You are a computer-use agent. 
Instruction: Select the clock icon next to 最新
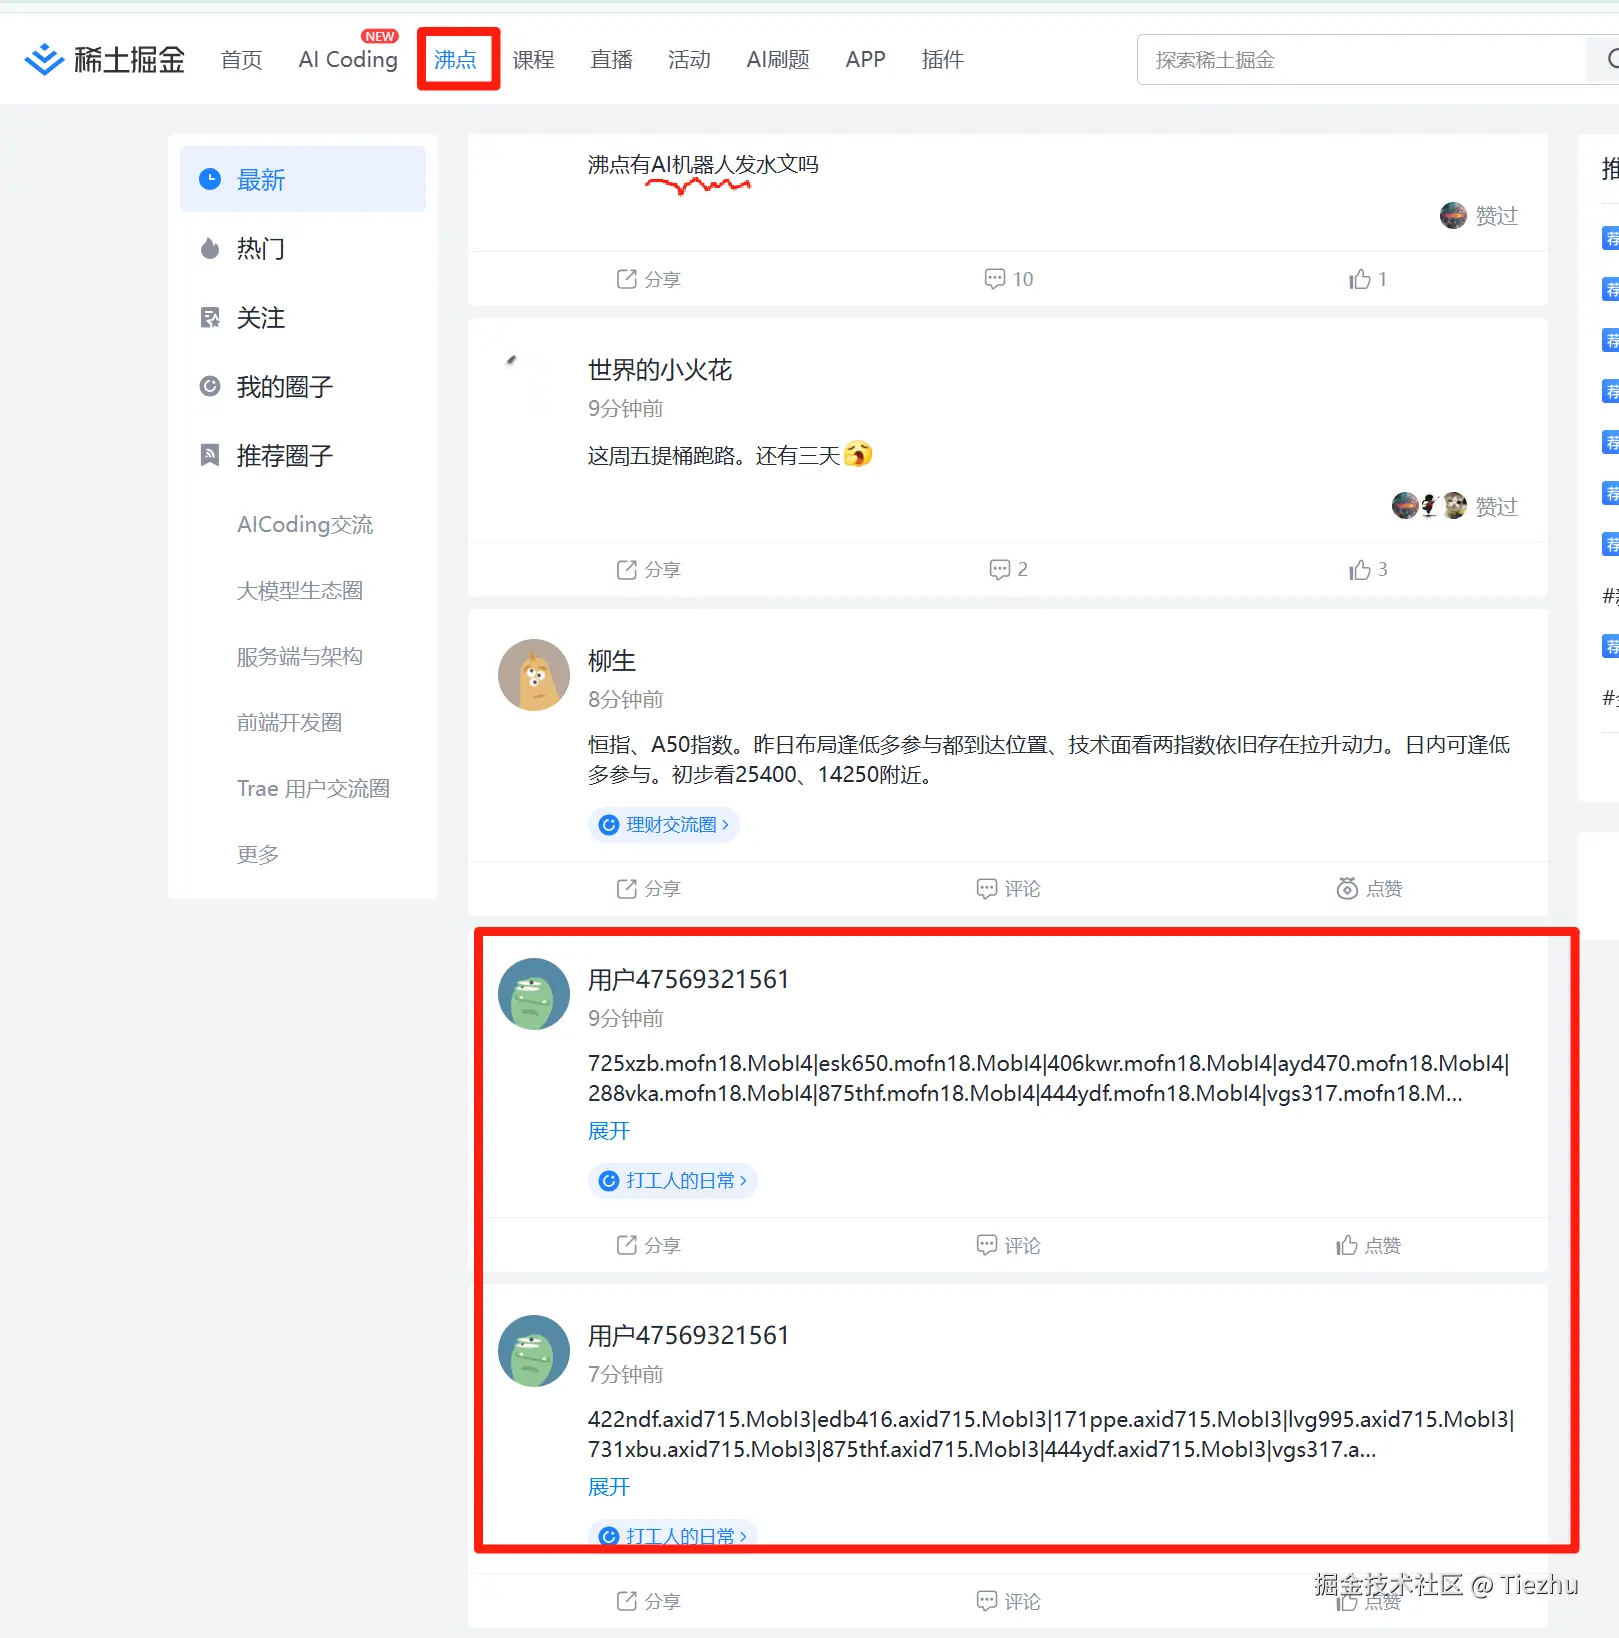tap(210, 179)
